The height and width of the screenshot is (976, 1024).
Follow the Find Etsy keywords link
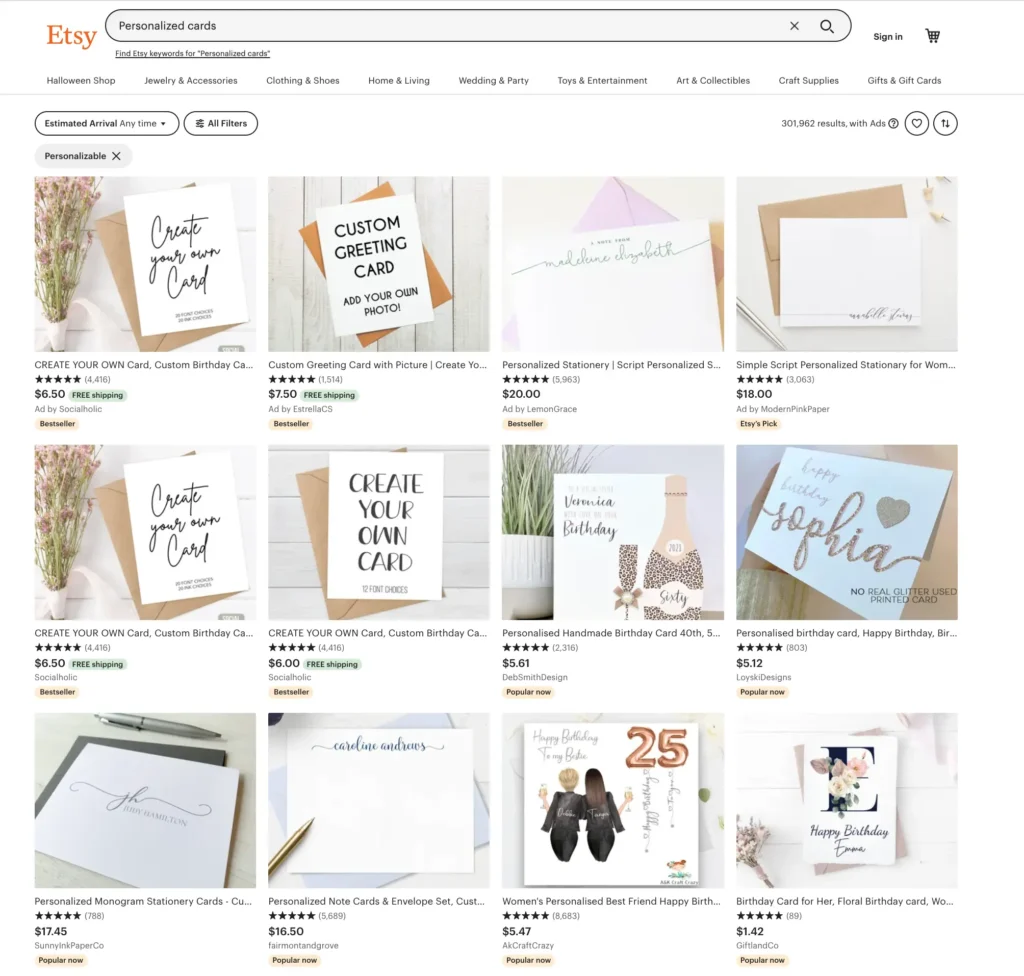click(x=193, y=54)
